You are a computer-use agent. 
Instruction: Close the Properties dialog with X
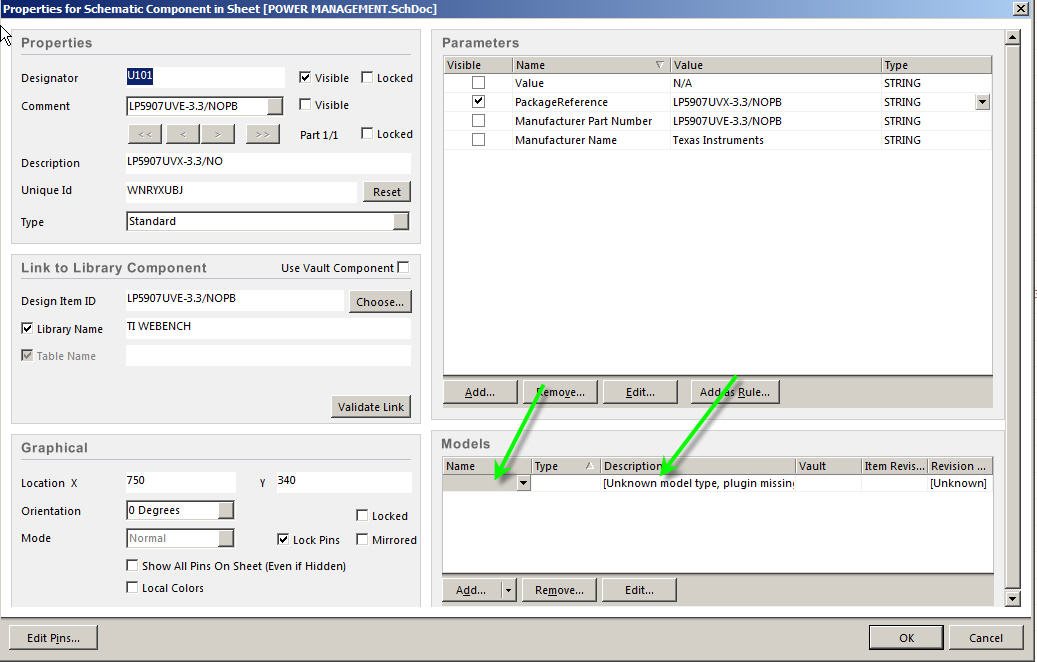pyautogui.click(x=1021, y=9)
